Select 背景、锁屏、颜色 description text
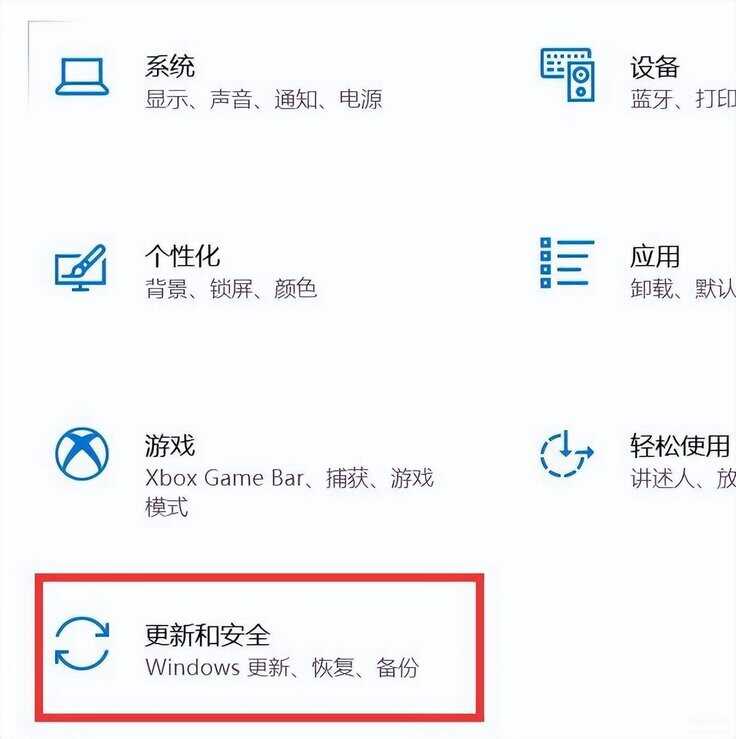This screenshot has width=736, height=739. point(231,288)
